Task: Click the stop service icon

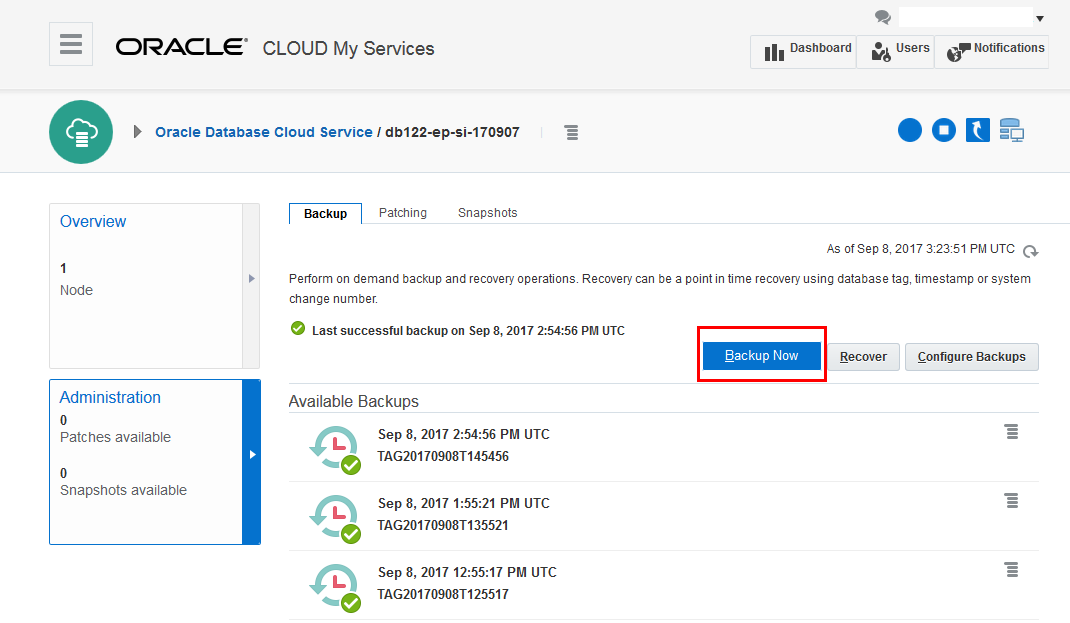Action: pyautogui.click(x=943, y=130)
